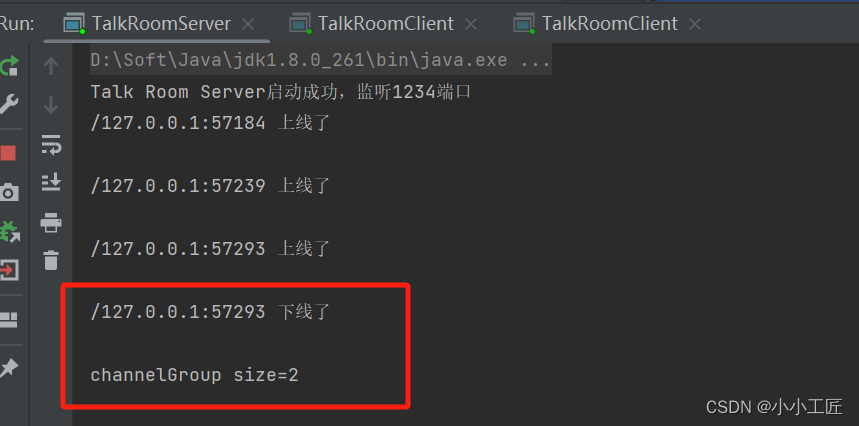The height and width of the screenshot is (426, 859).
Task: Stop the running process with red square
Action: coord(8,153)
